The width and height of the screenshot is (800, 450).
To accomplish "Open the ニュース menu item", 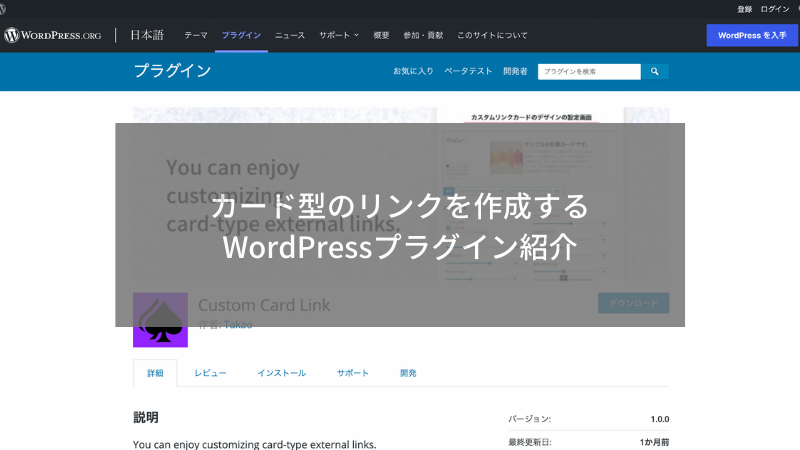I will coord(290,35).
